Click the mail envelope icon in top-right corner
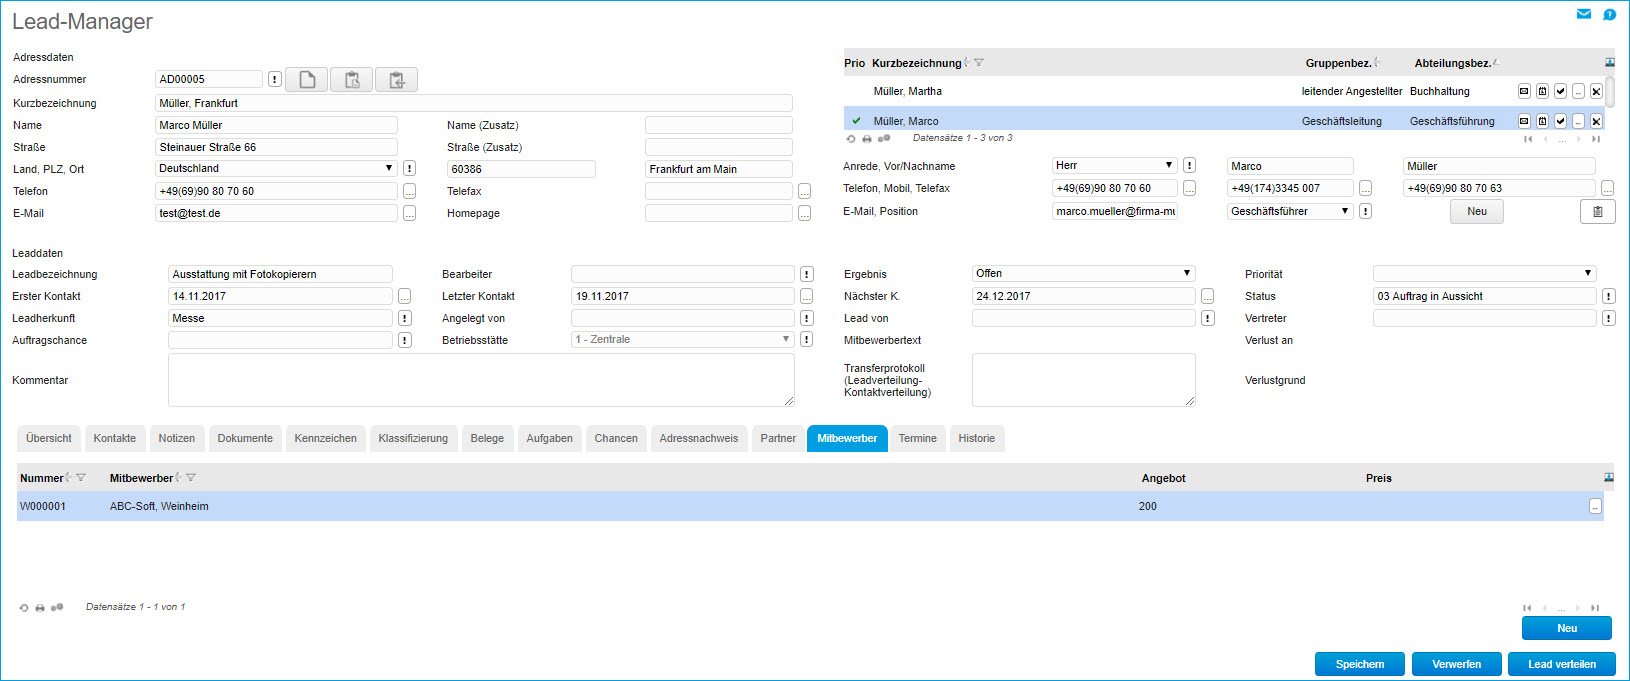The width and height of the screenshot is (1630, 681). tap(1584, 14)
